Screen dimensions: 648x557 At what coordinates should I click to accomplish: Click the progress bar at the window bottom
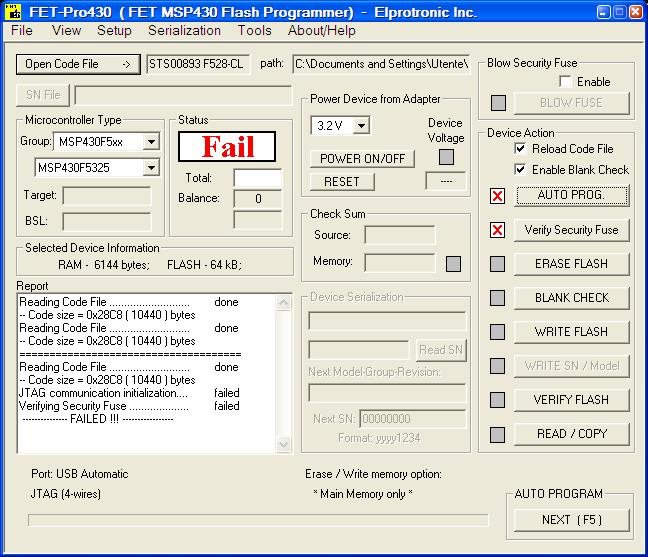(258, 520)
